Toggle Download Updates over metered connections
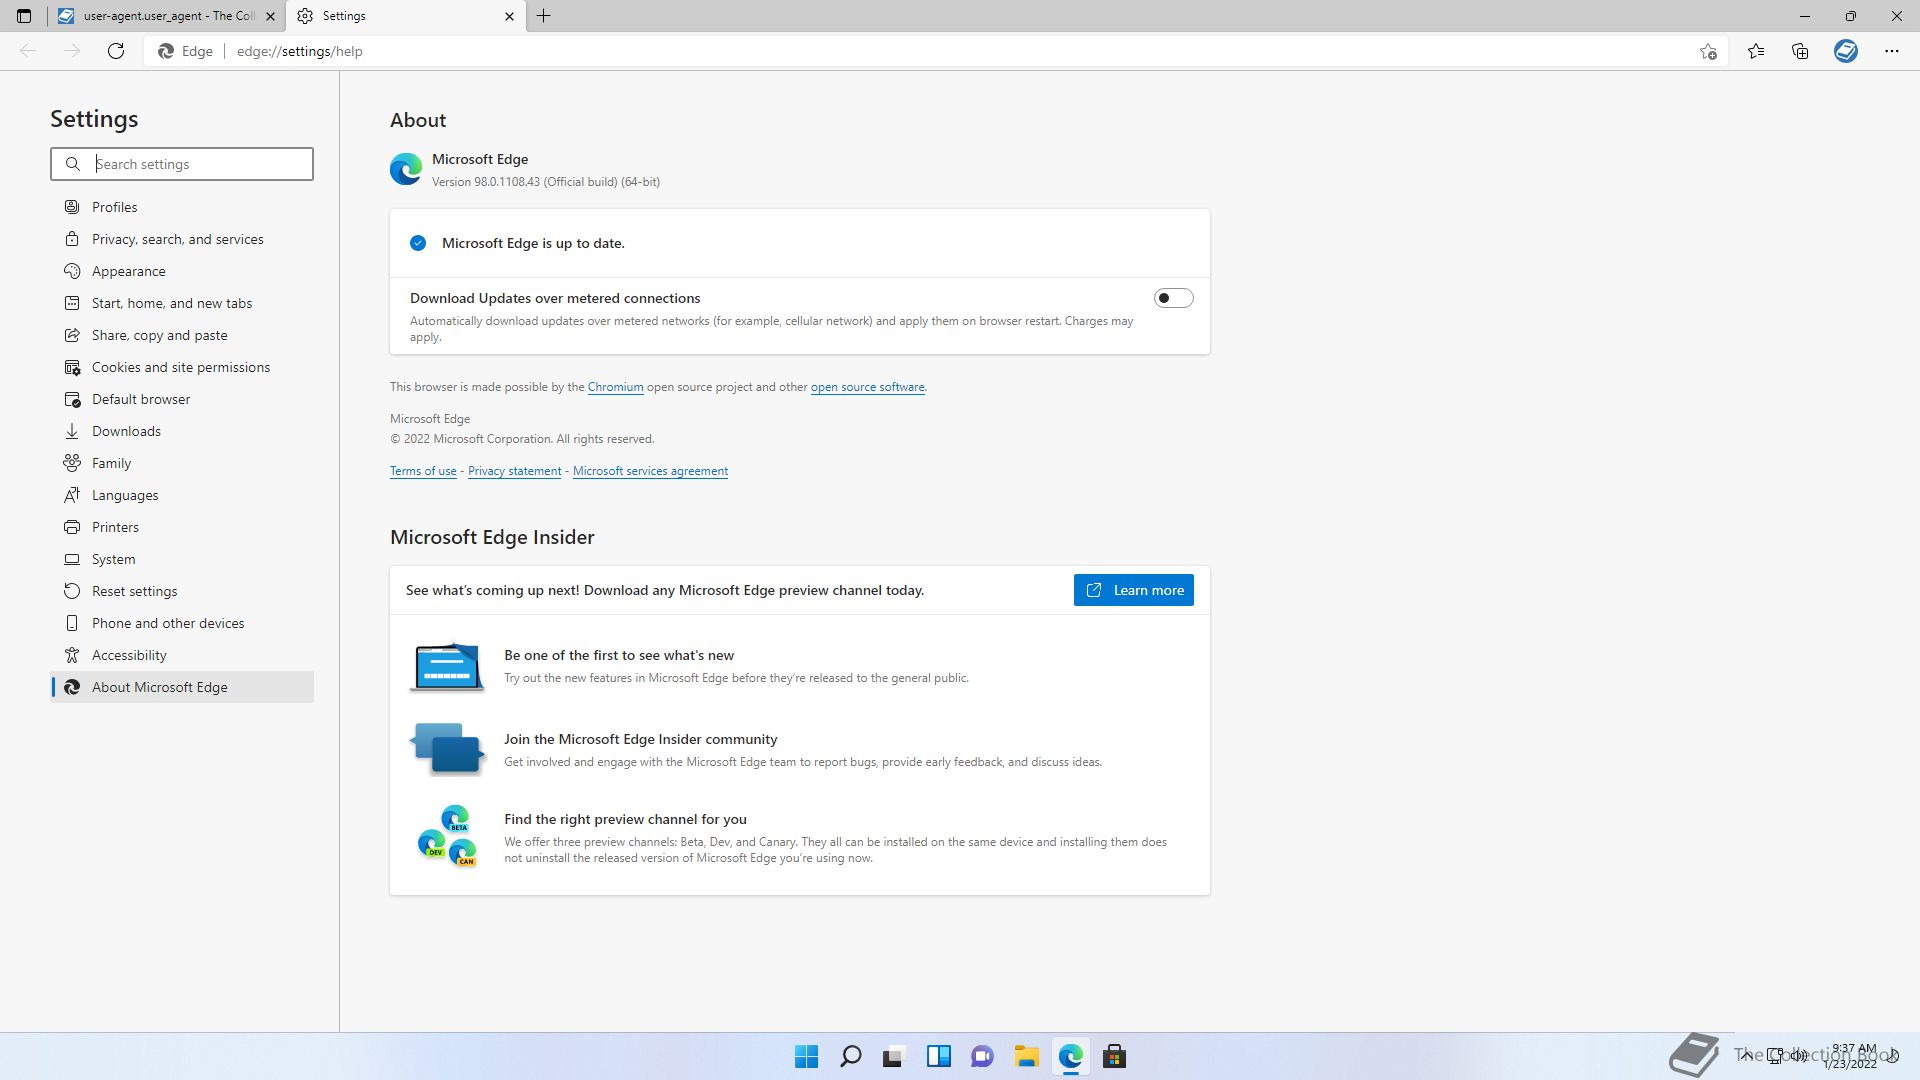Screen dimensions: 1920x1080 [x=1173, y=298]
